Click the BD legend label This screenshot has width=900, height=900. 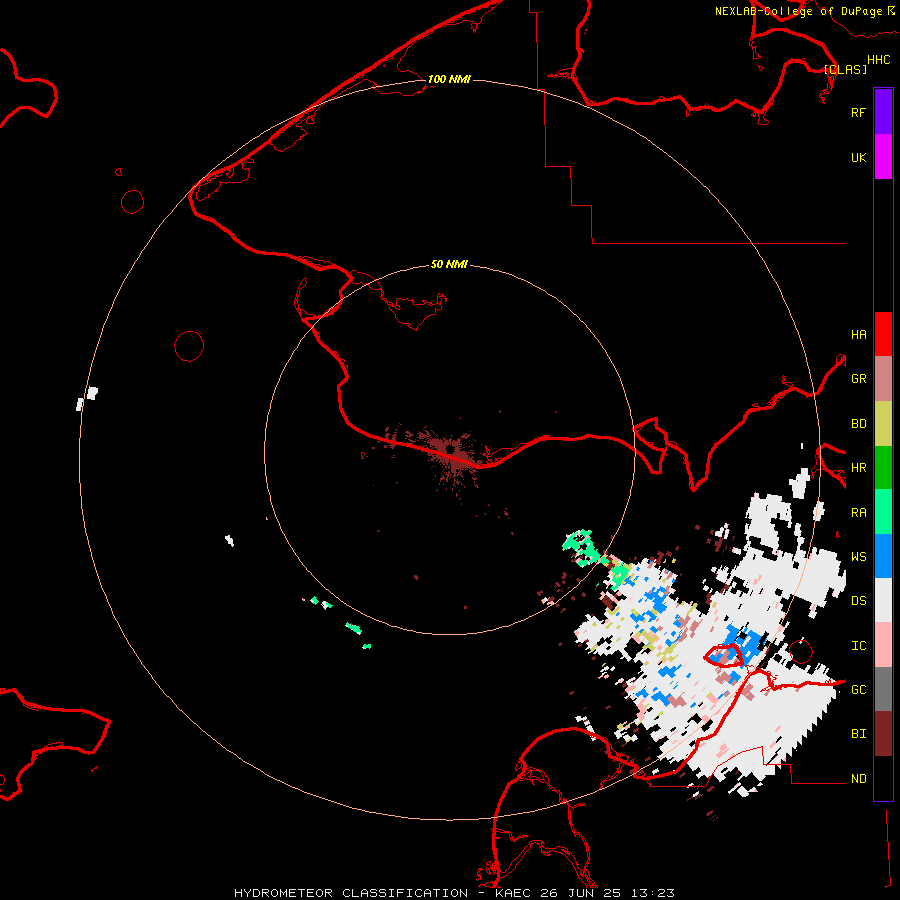(x=858, y=424)
